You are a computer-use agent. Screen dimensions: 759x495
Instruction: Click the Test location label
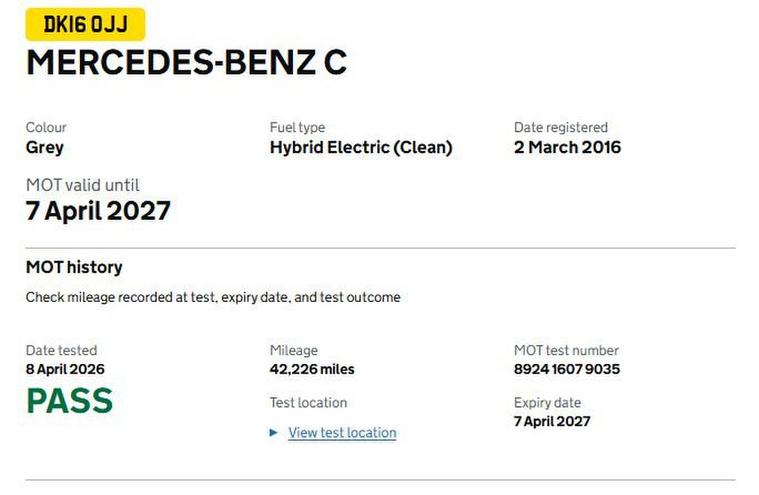308,403
